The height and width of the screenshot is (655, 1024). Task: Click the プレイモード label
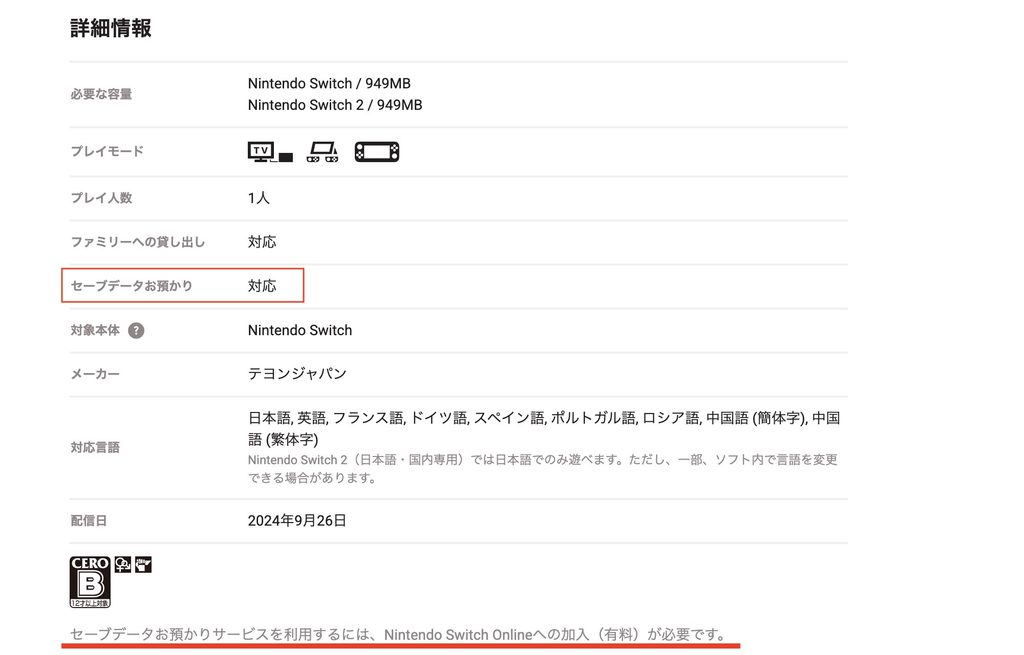[107, 152]
